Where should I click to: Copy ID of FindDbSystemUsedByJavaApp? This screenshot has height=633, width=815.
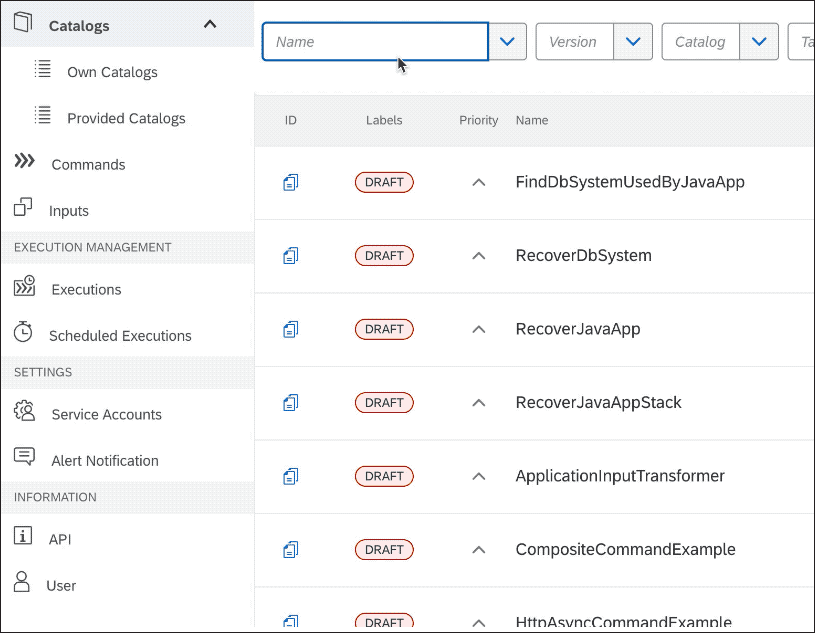pyautogui.click(x=291, y=182)
